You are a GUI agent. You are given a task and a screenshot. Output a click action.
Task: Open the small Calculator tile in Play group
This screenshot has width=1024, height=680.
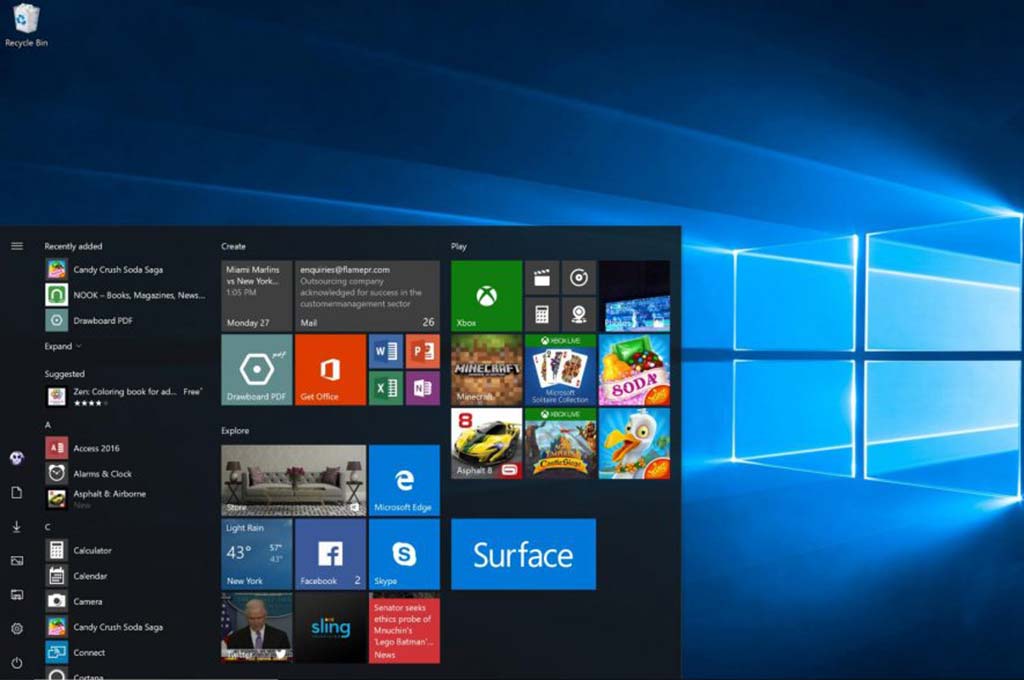pos(542,315)
